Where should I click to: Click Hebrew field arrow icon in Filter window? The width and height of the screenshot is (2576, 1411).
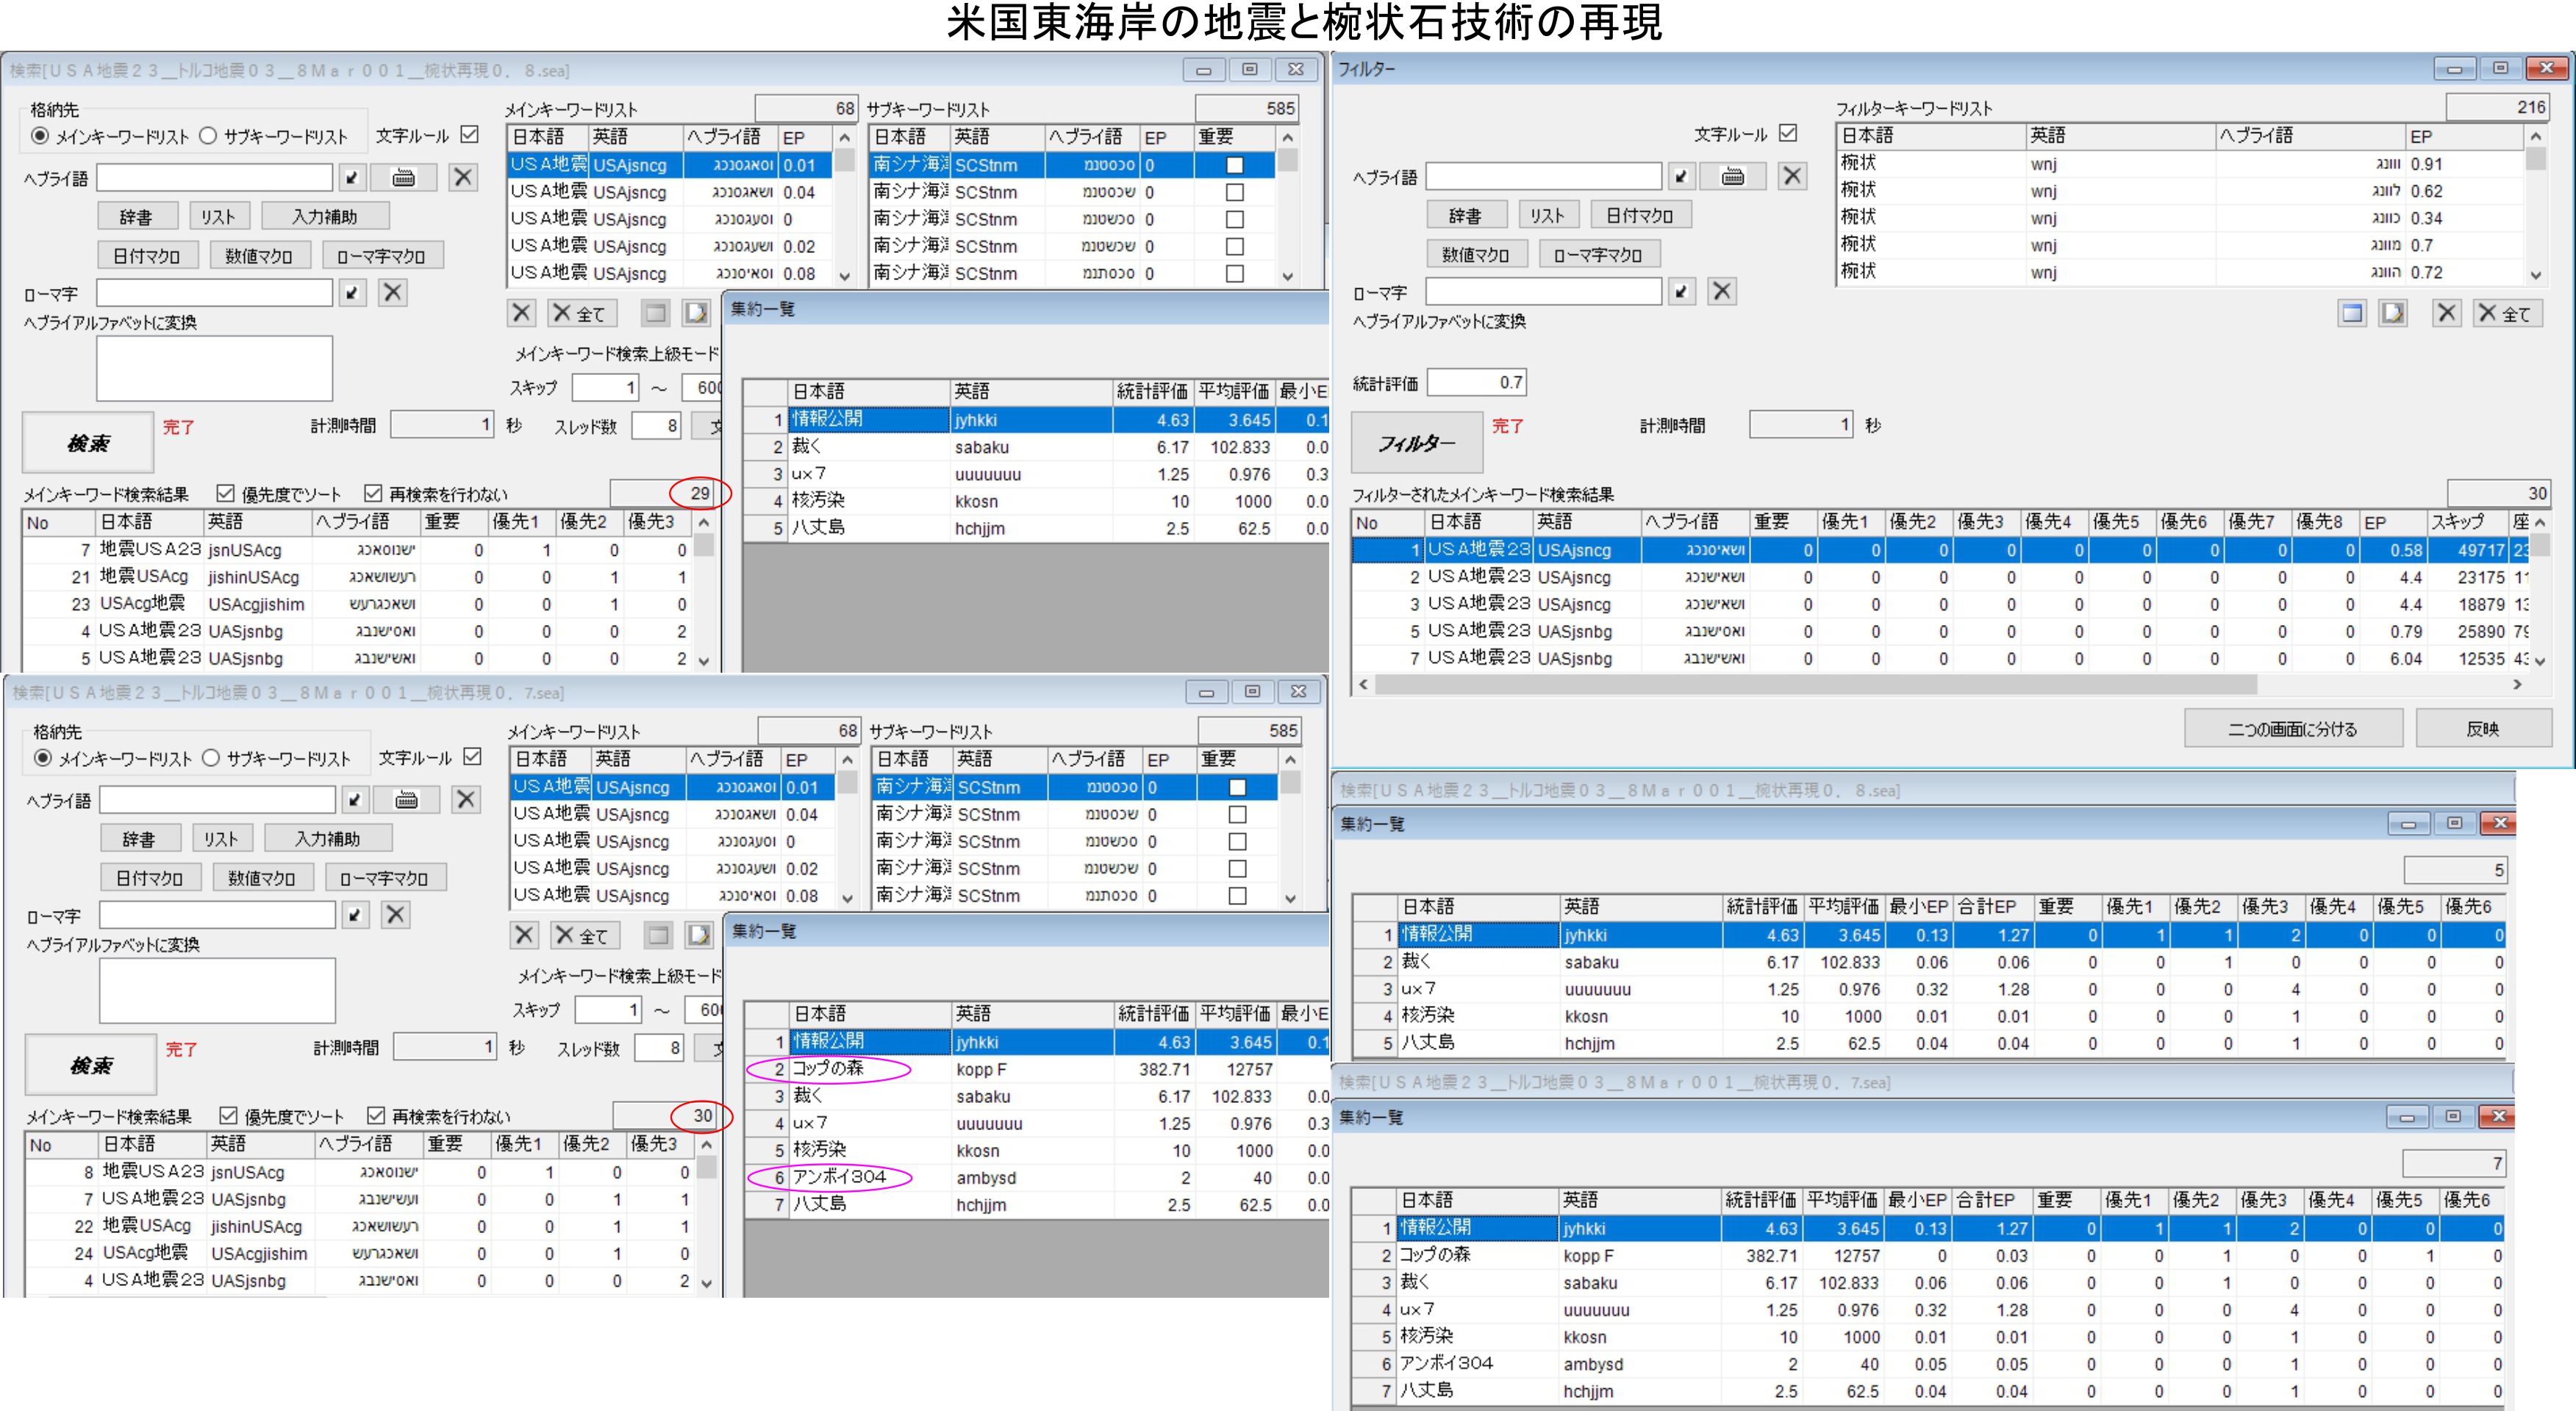point(1681,177)
